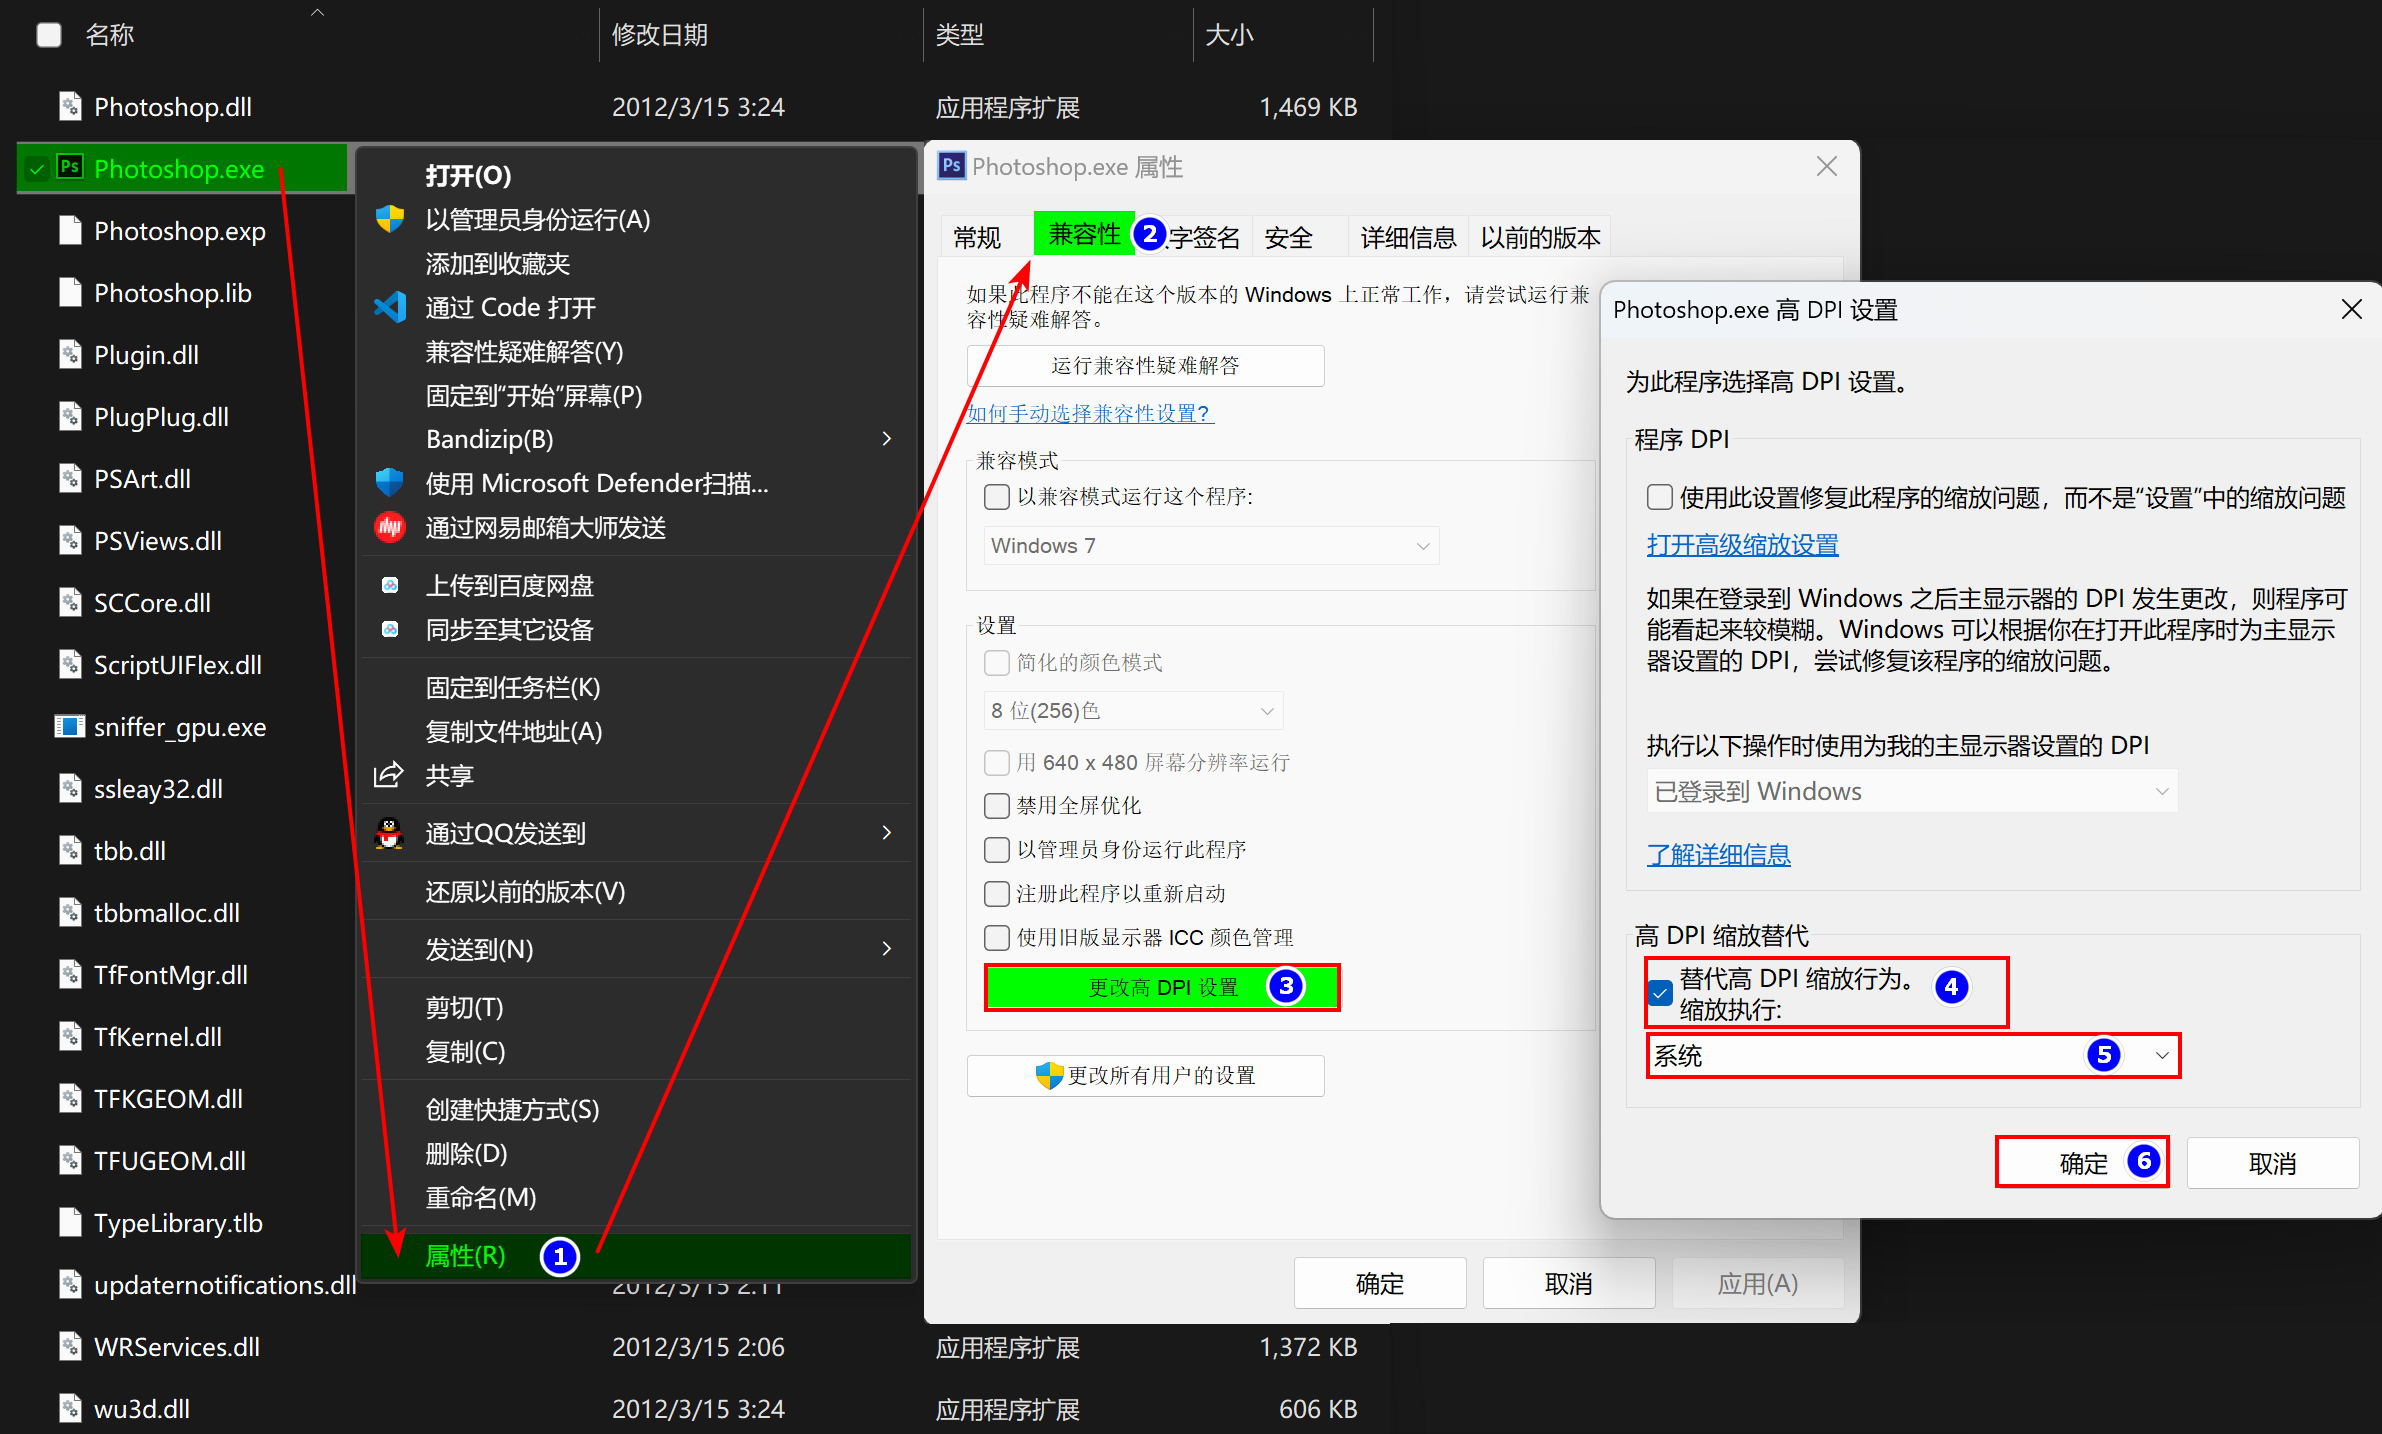Switch to the 兼容性 tab
The width and height of the screenshot is (2382, 1434).
pyautogui.click(x=1084, y=235)
